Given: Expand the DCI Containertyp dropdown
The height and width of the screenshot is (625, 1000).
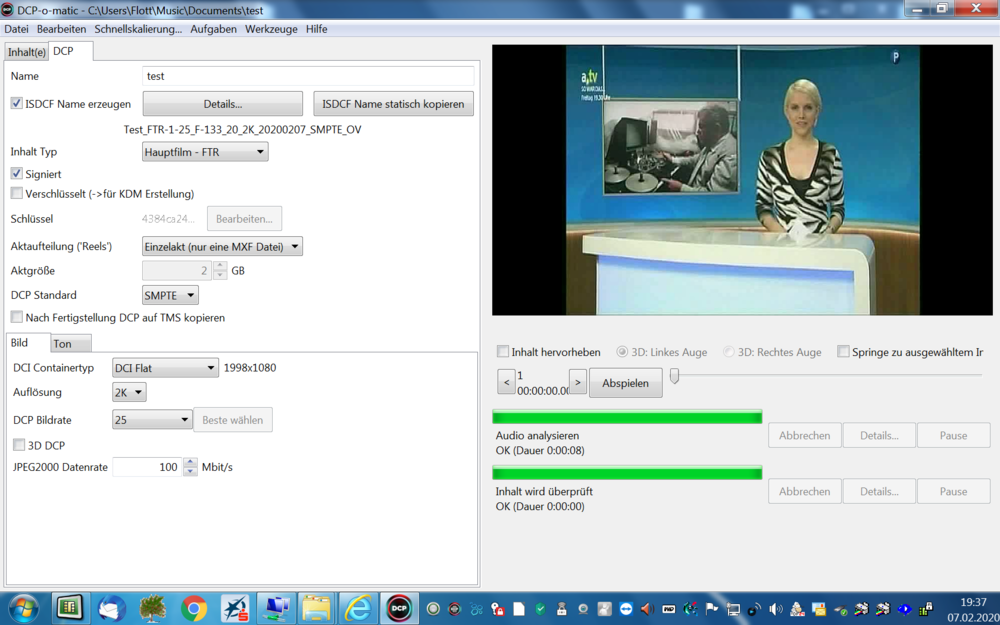Looking at the screenshot, I should (165, 368).
